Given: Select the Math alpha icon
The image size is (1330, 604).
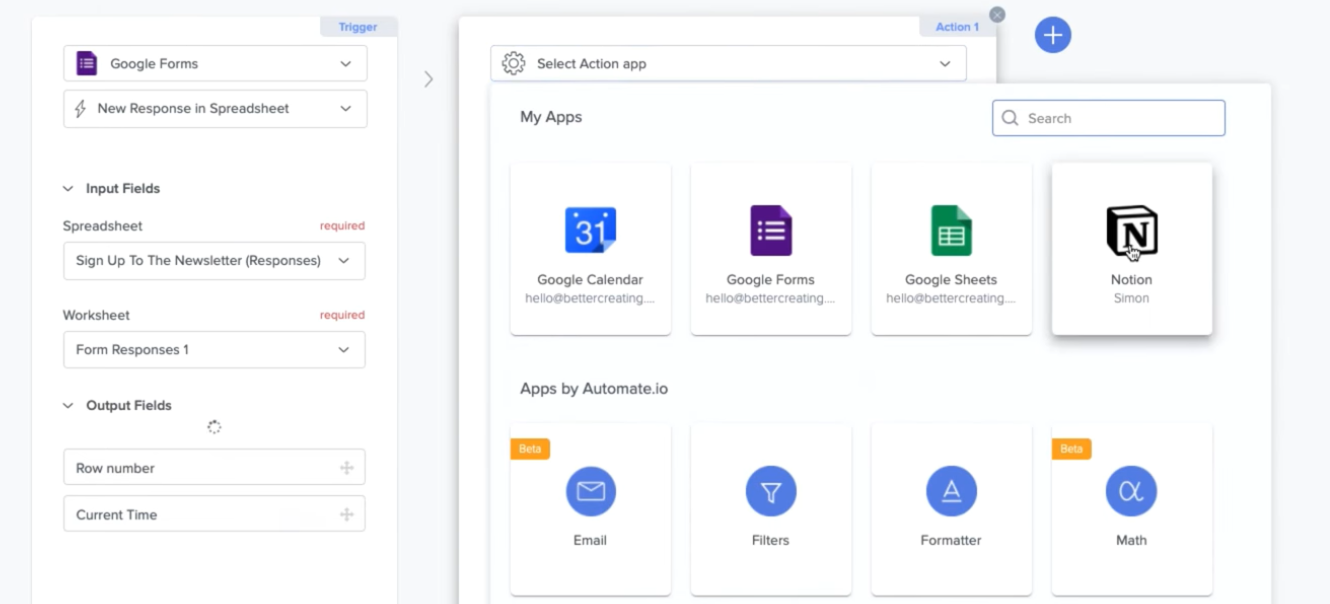Looking at the screenshot, I should coord(1131,491).
